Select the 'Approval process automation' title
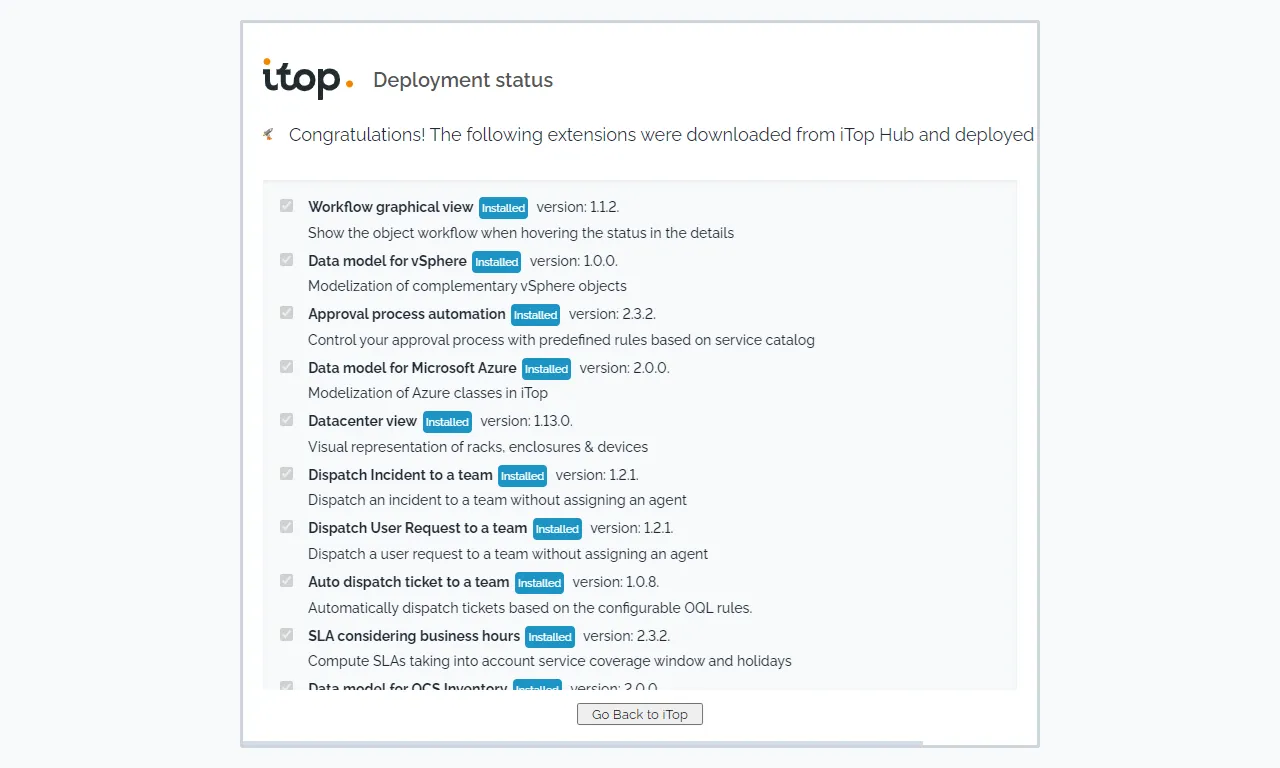Image resolution: width=1280 pixels, height=768 pixels. (x=407, y=314)
